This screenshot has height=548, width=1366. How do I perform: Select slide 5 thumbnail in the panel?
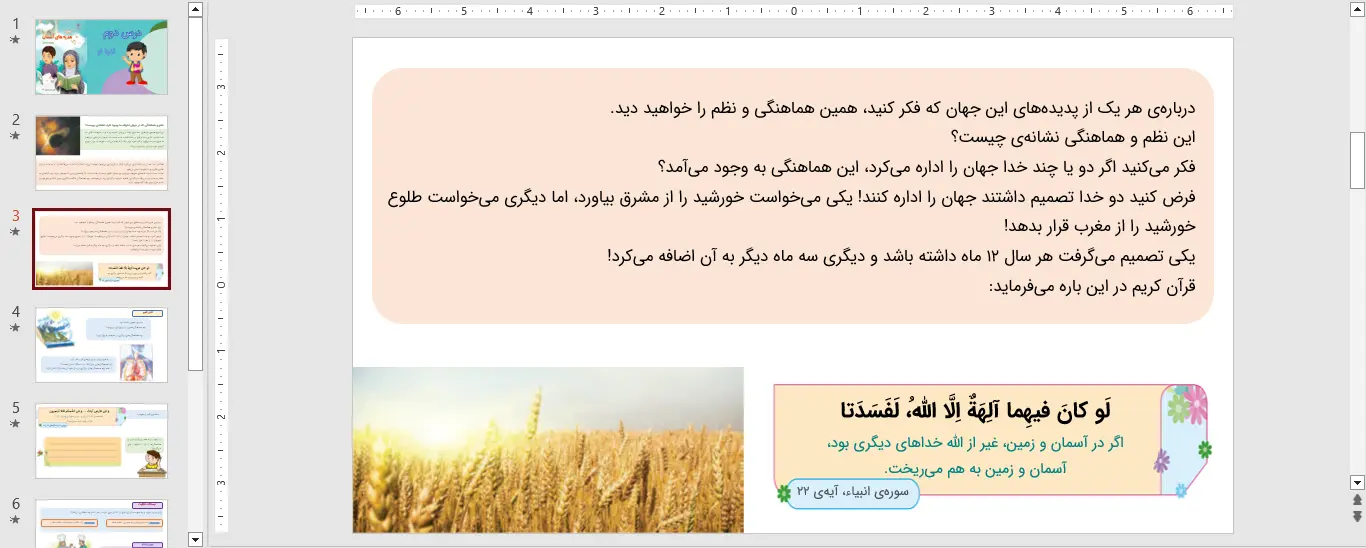pyautogui.click(x=101, y=441)
